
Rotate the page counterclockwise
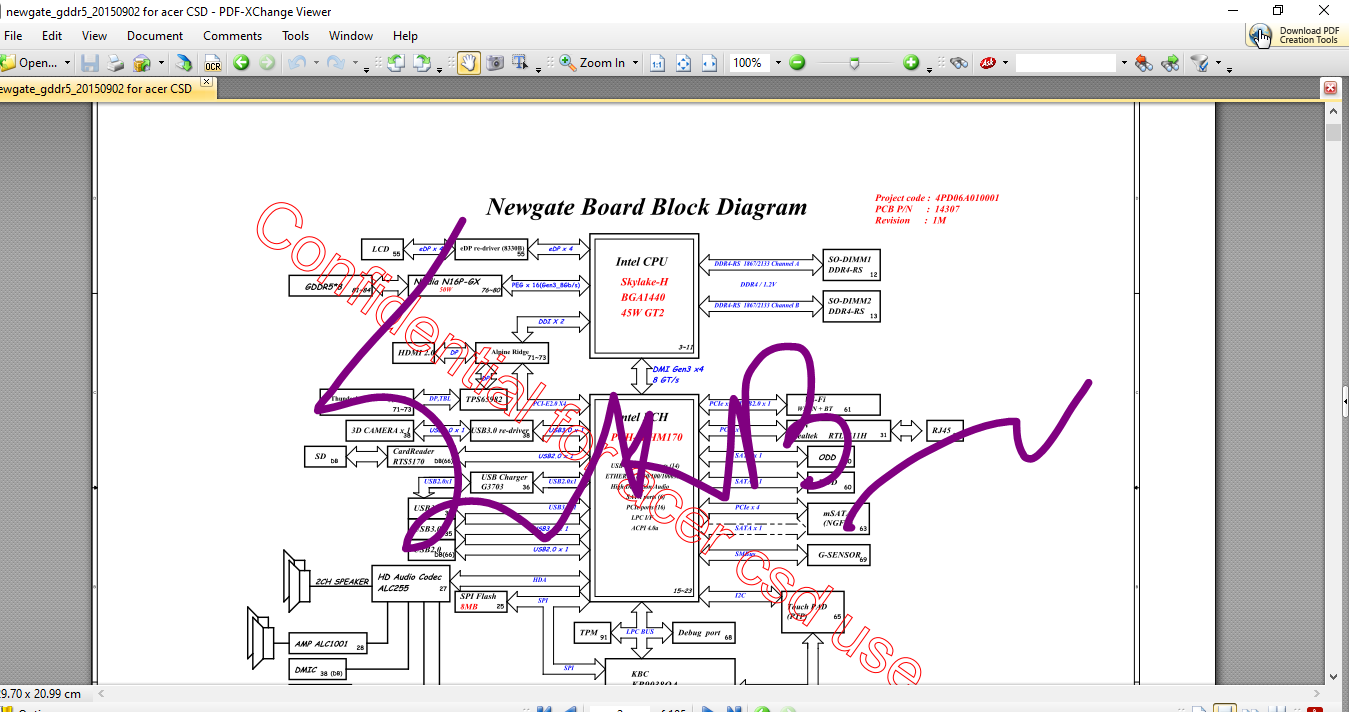pyautogui.click(x=395, y=63)
